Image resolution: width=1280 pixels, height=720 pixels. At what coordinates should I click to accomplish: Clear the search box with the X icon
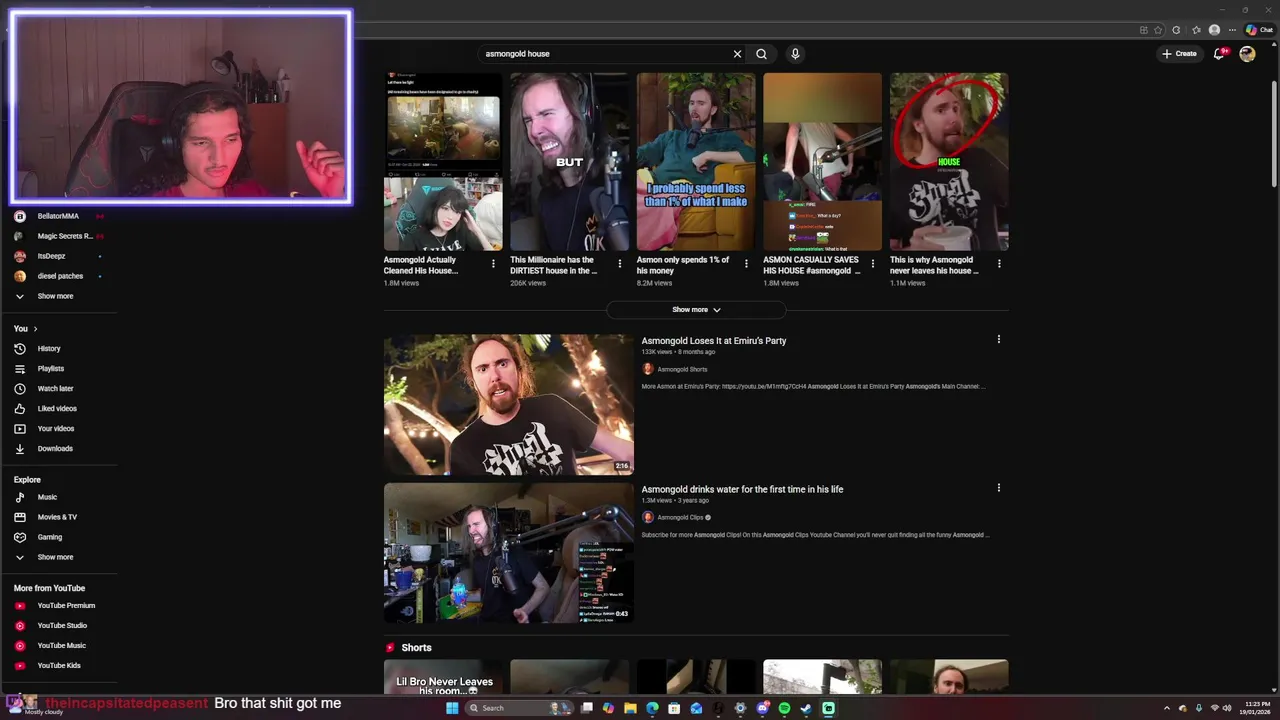tap(737, 54)
